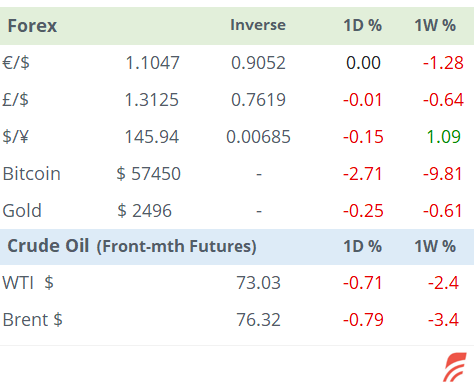Click the Gold price $ 2496
Screen dimensions: 474x388
[x=144, y=211]
